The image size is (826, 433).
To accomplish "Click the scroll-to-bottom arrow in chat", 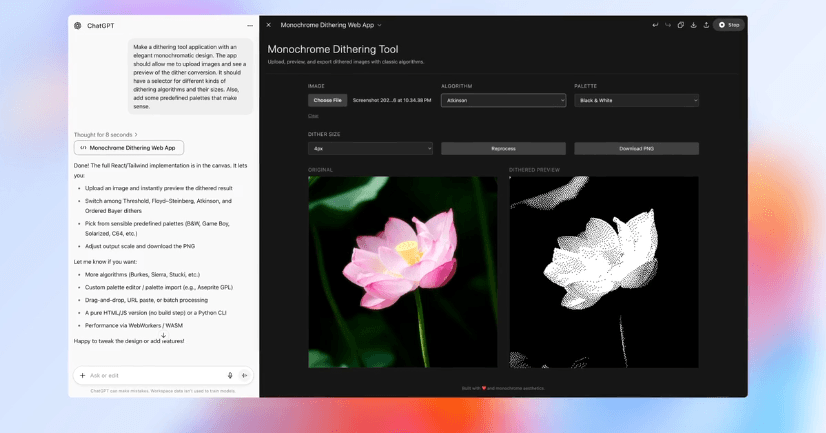I will 163,335.
